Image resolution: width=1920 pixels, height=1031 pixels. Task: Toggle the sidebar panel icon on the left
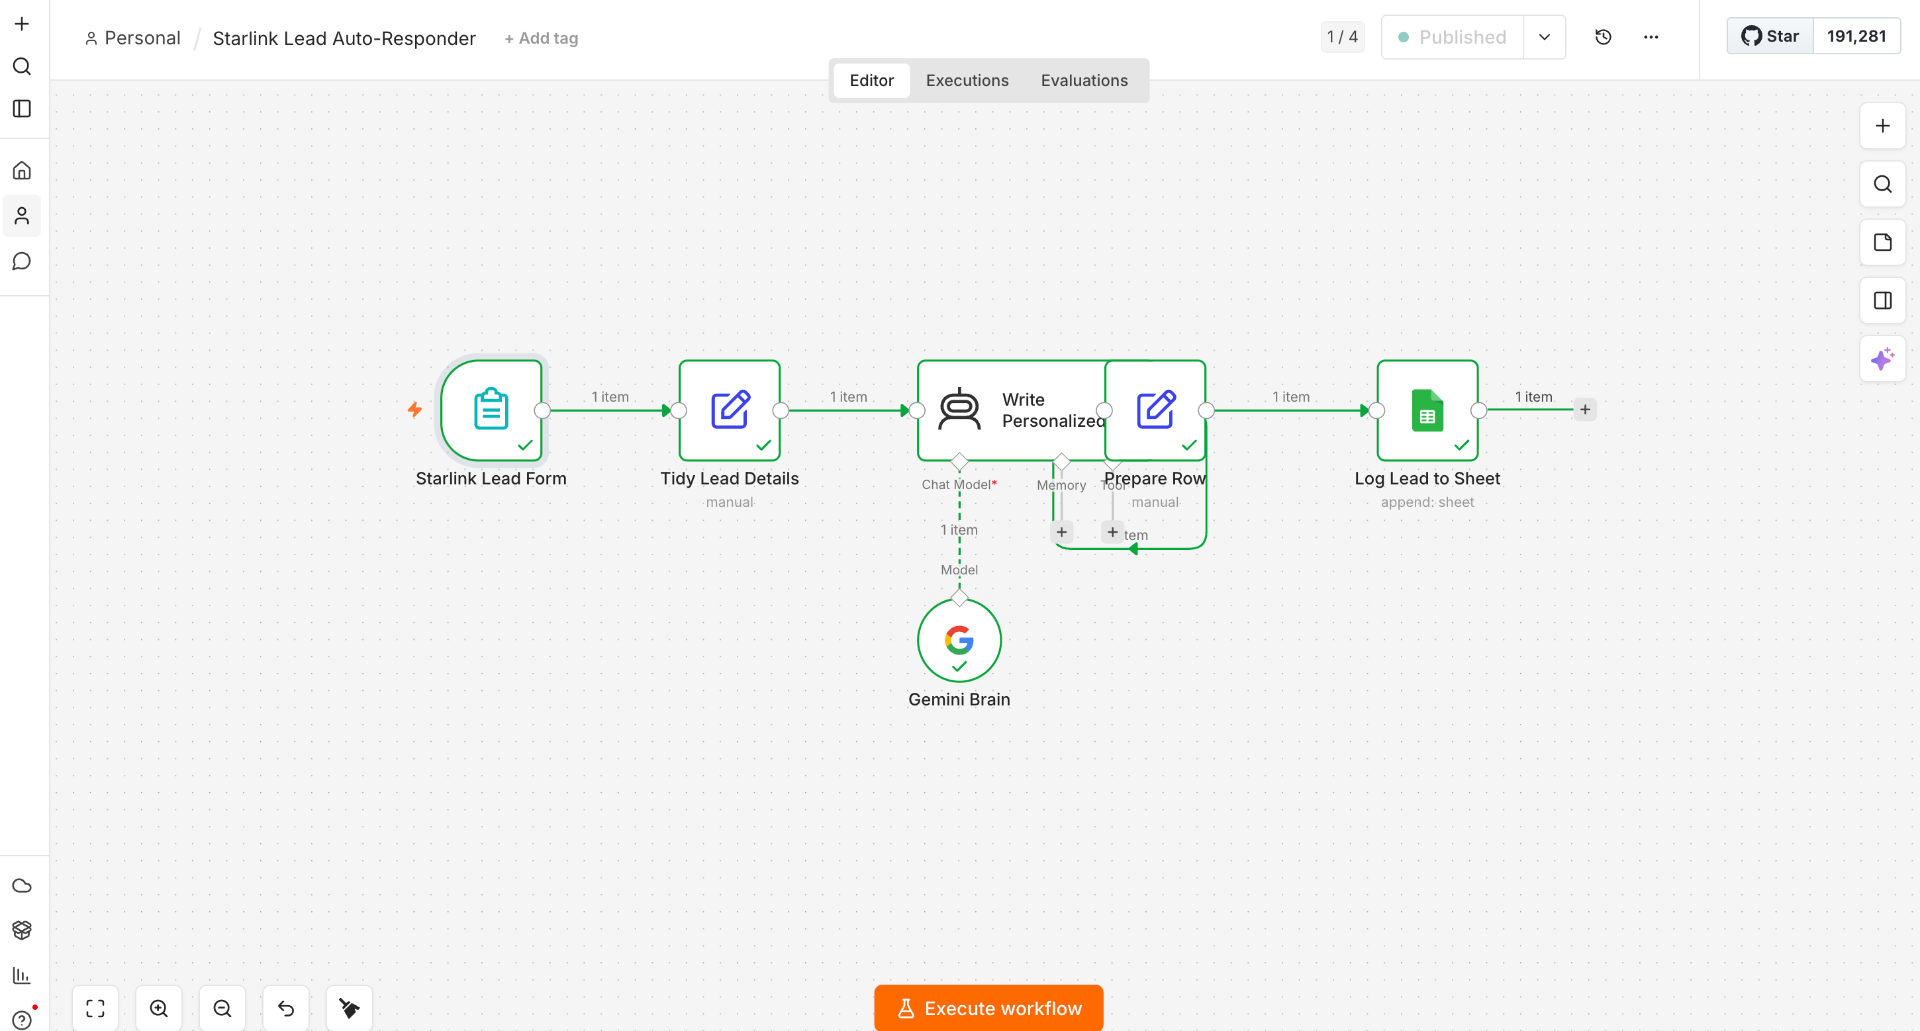point(22,108)
